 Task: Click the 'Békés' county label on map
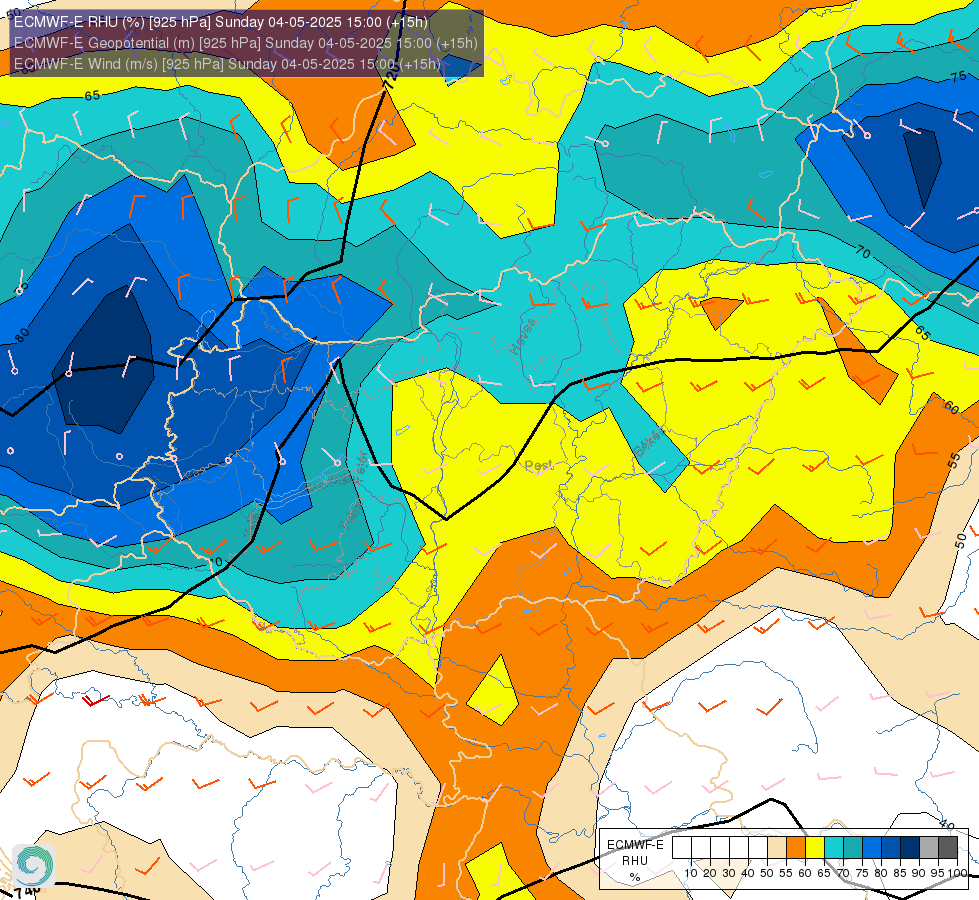pos(649,442)
